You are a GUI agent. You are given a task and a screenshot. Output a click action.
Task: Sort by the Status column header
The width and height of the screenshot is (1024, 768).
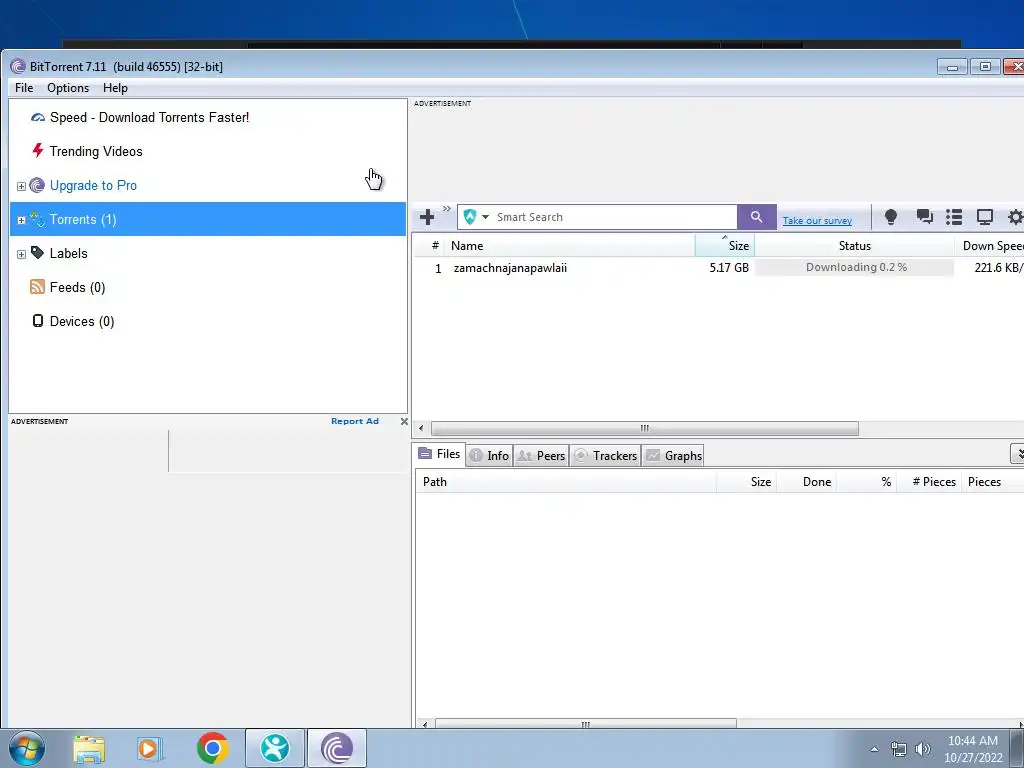[854, 246]
